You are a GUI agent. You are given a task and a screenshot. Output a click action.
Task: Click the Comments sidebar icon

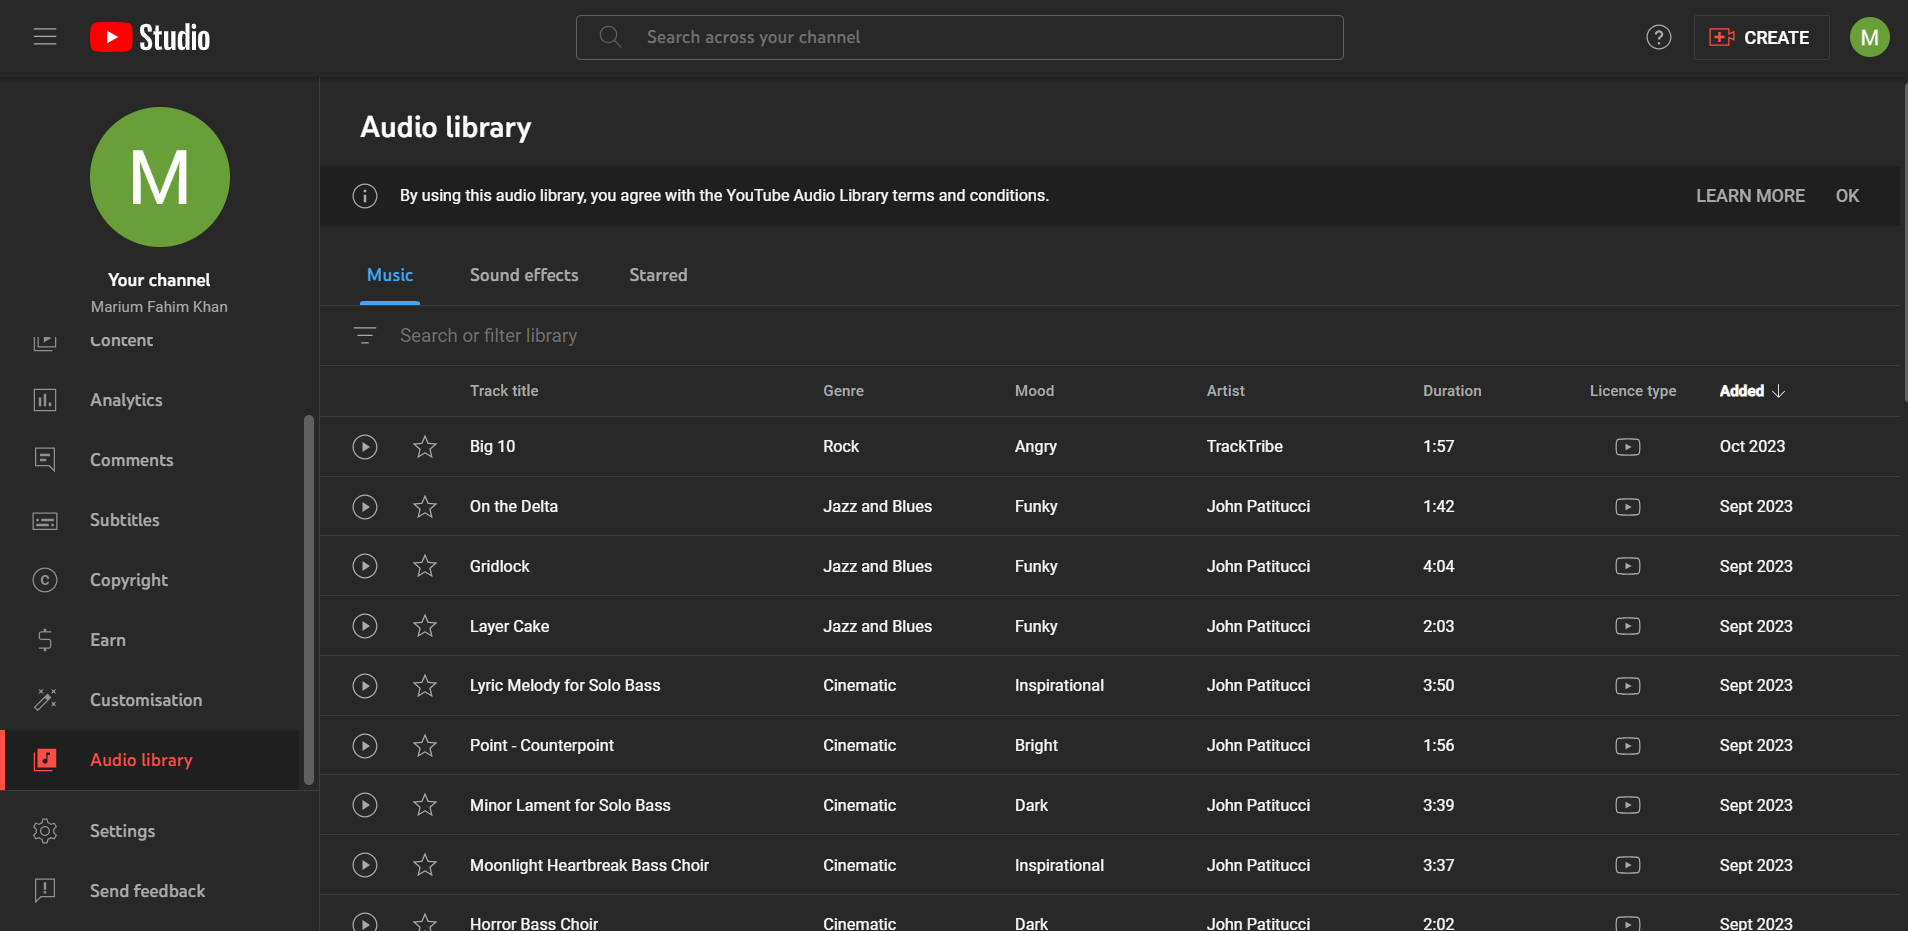tap(45, 460)
